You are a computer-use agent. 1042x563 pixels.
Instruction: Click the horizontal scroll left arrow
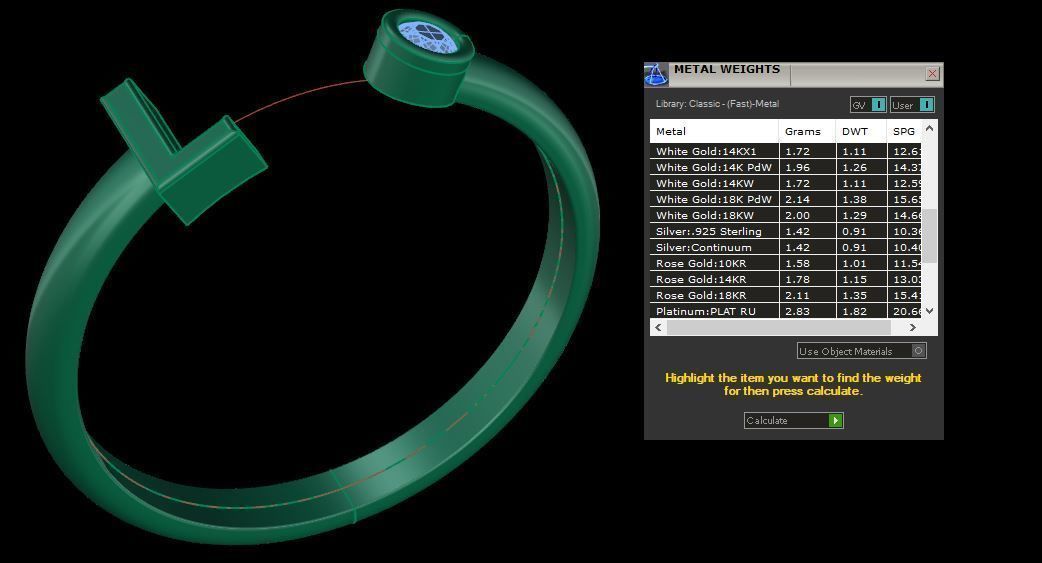pos(659,327)
